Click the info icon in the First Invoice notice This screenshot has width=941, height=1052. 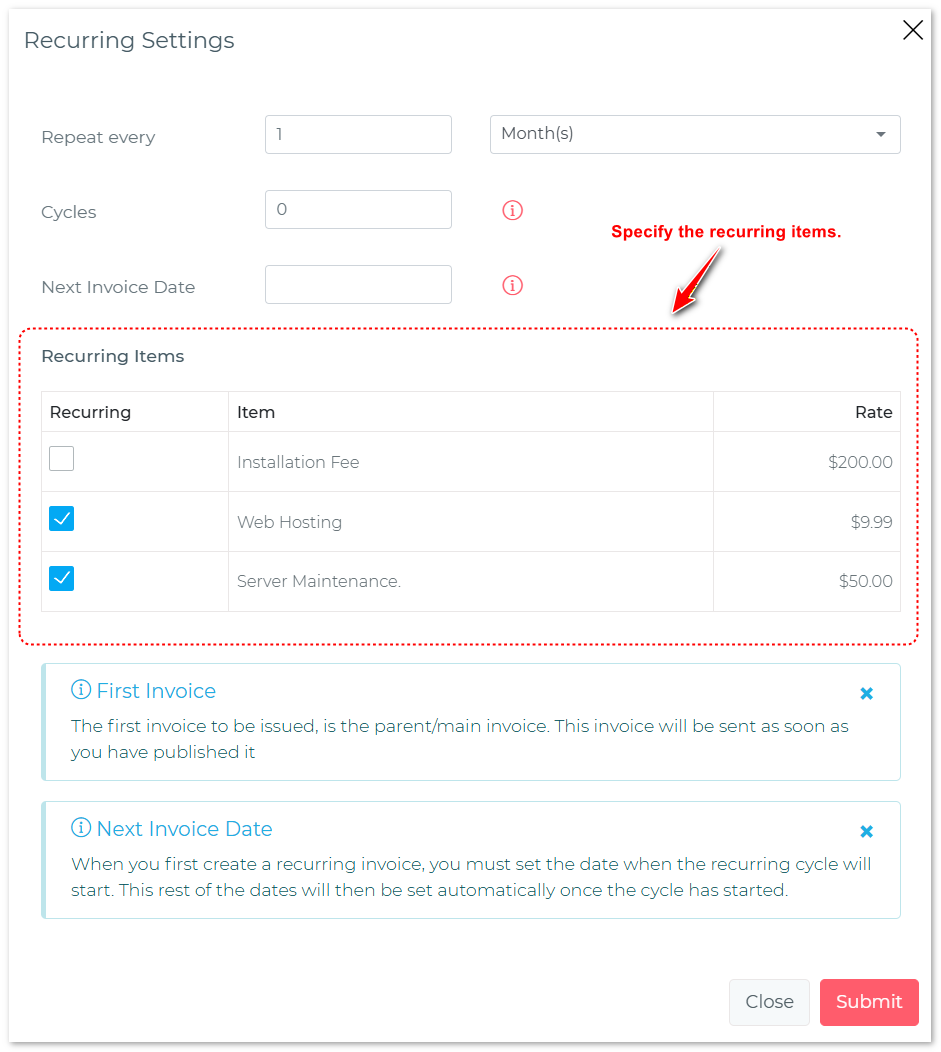pyautogui.click(x=79, y=690)
